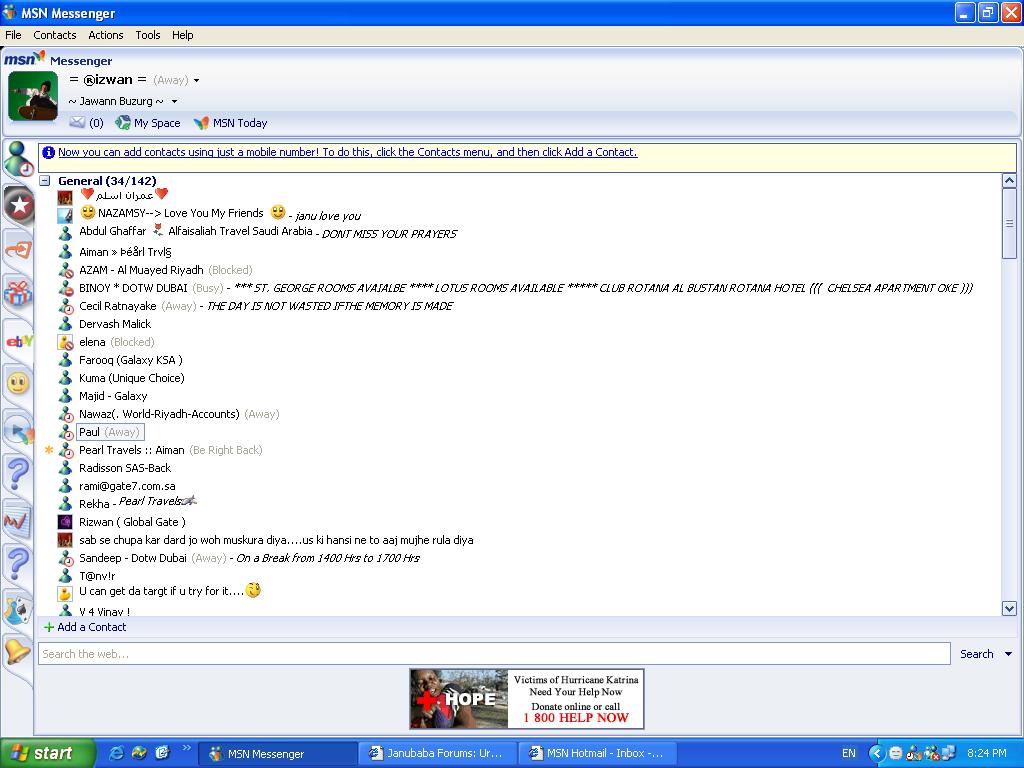Viewport: 1024px width, 768px height.
Task: Open the Search options dropdown arrow
Action: tap(1008, 654)
